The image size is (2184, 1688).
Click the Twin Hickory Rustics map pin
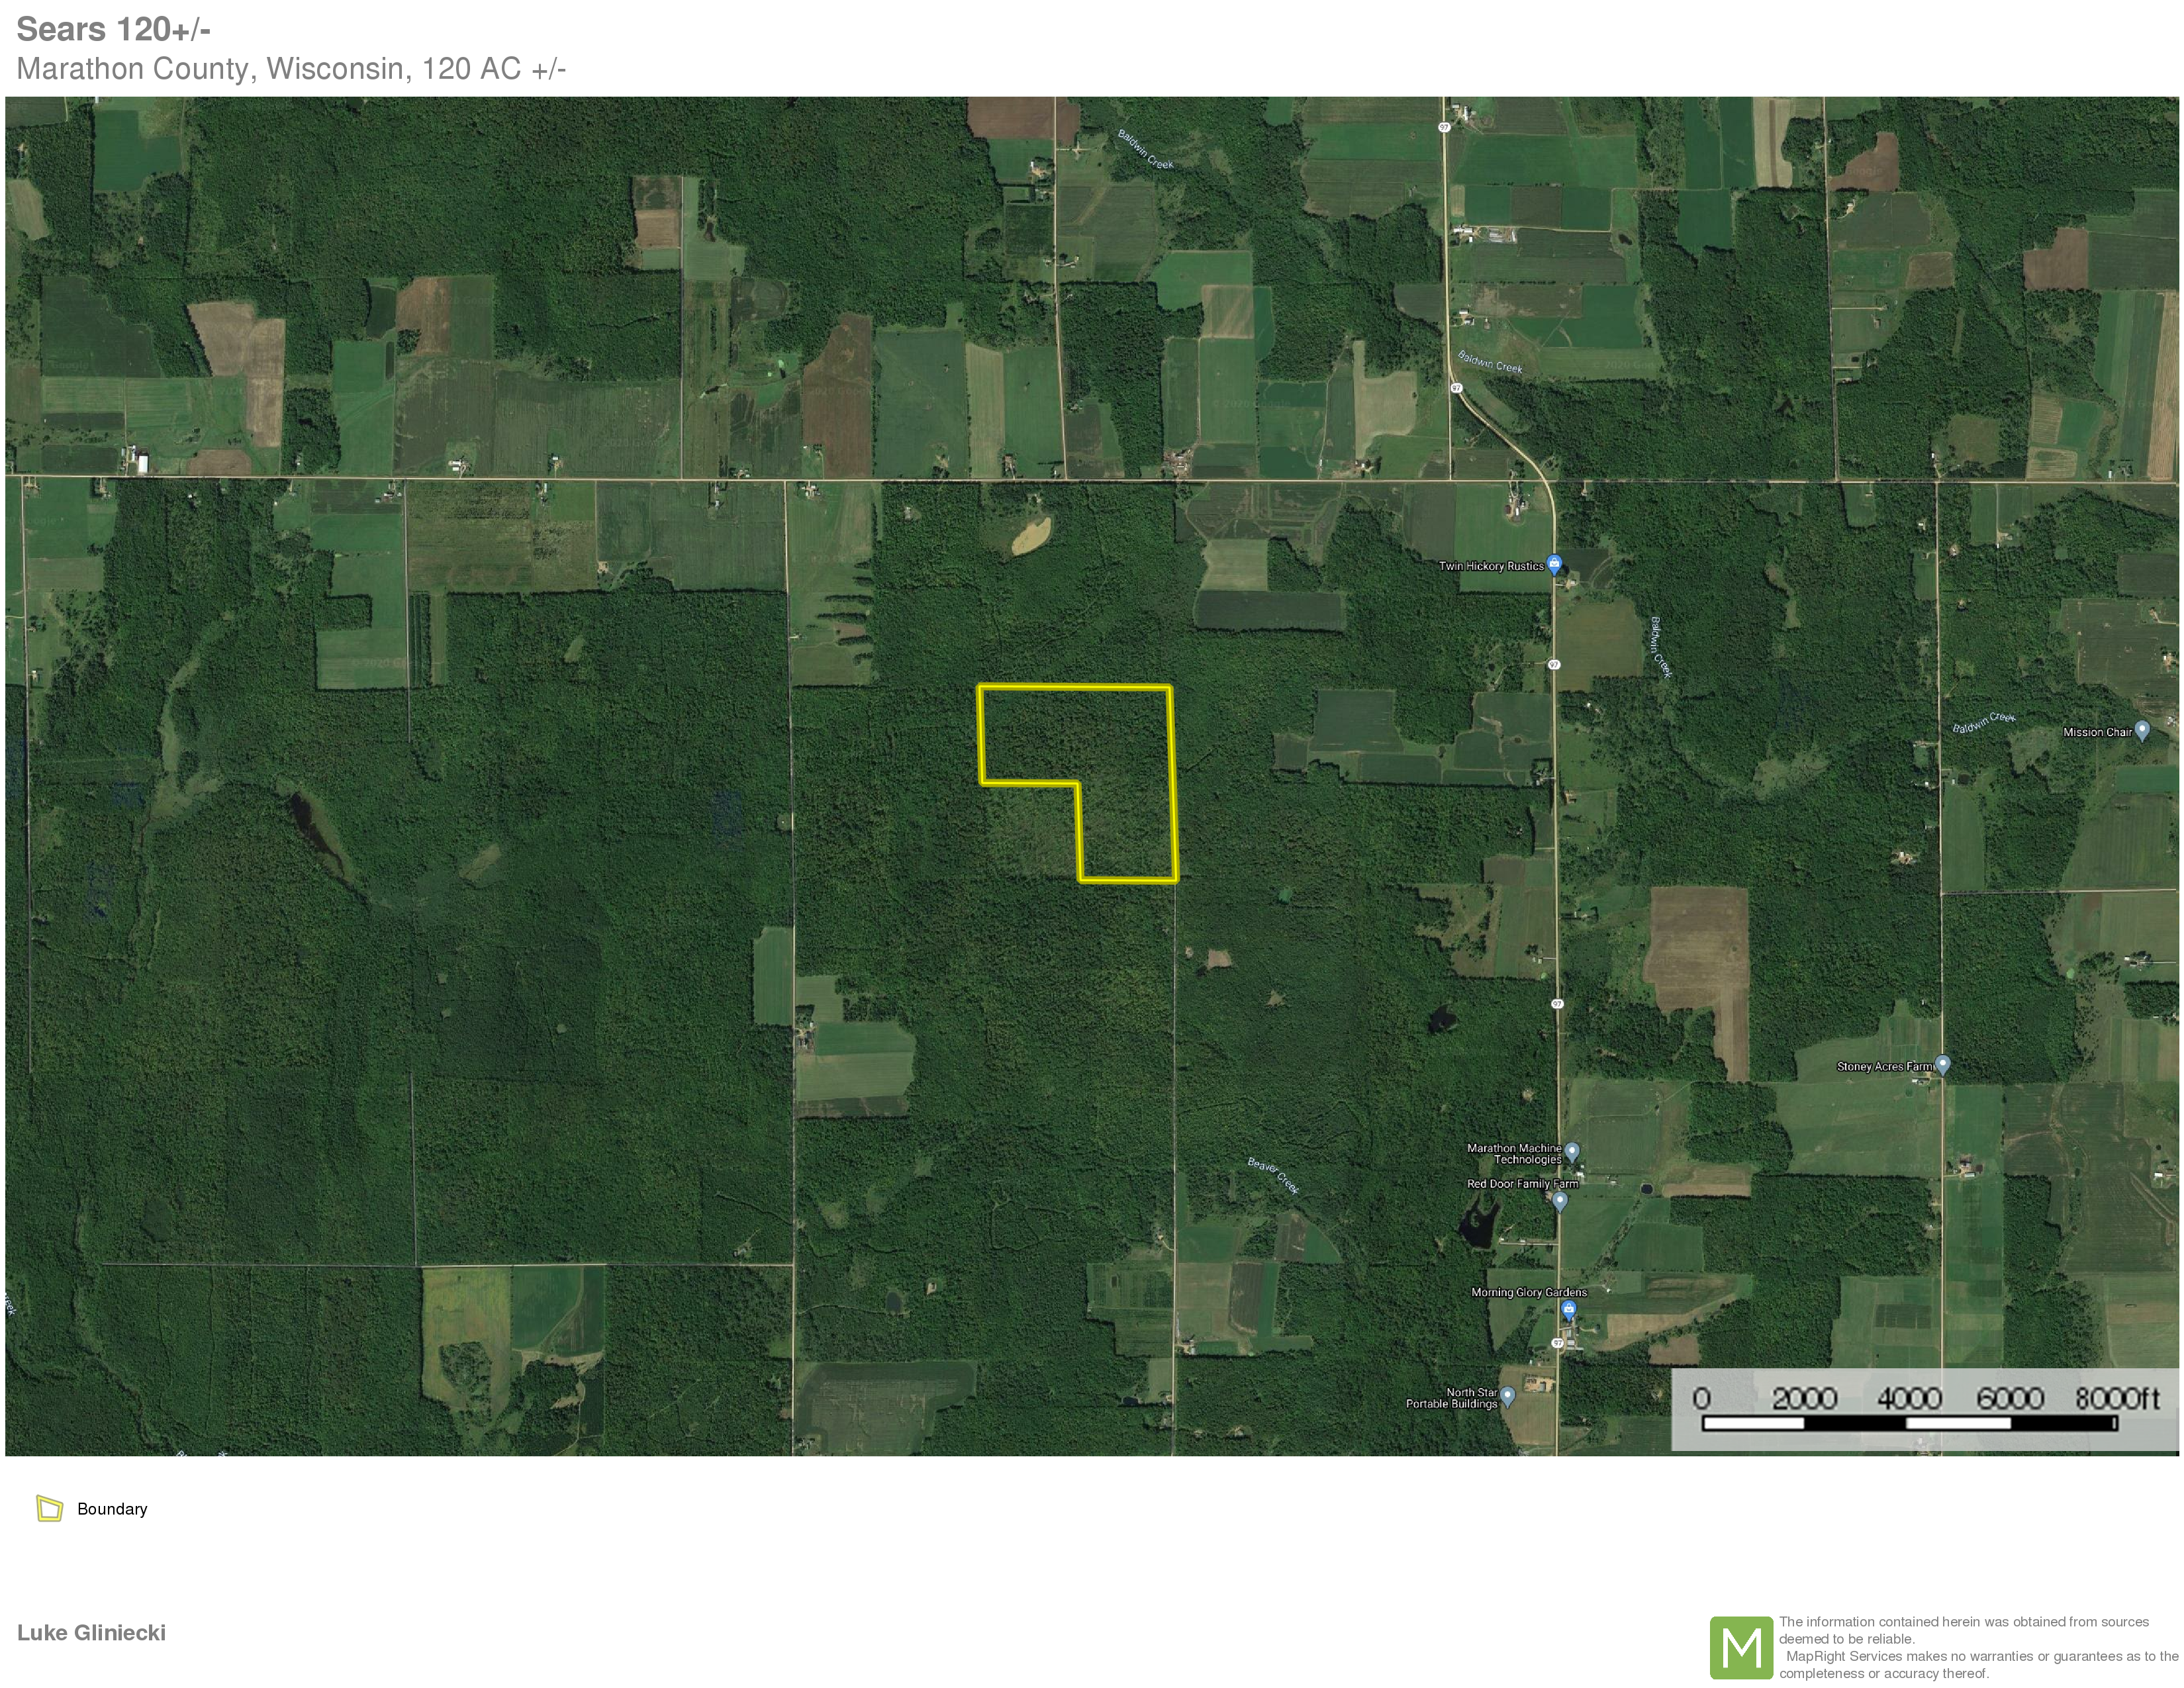point(1554,564)
